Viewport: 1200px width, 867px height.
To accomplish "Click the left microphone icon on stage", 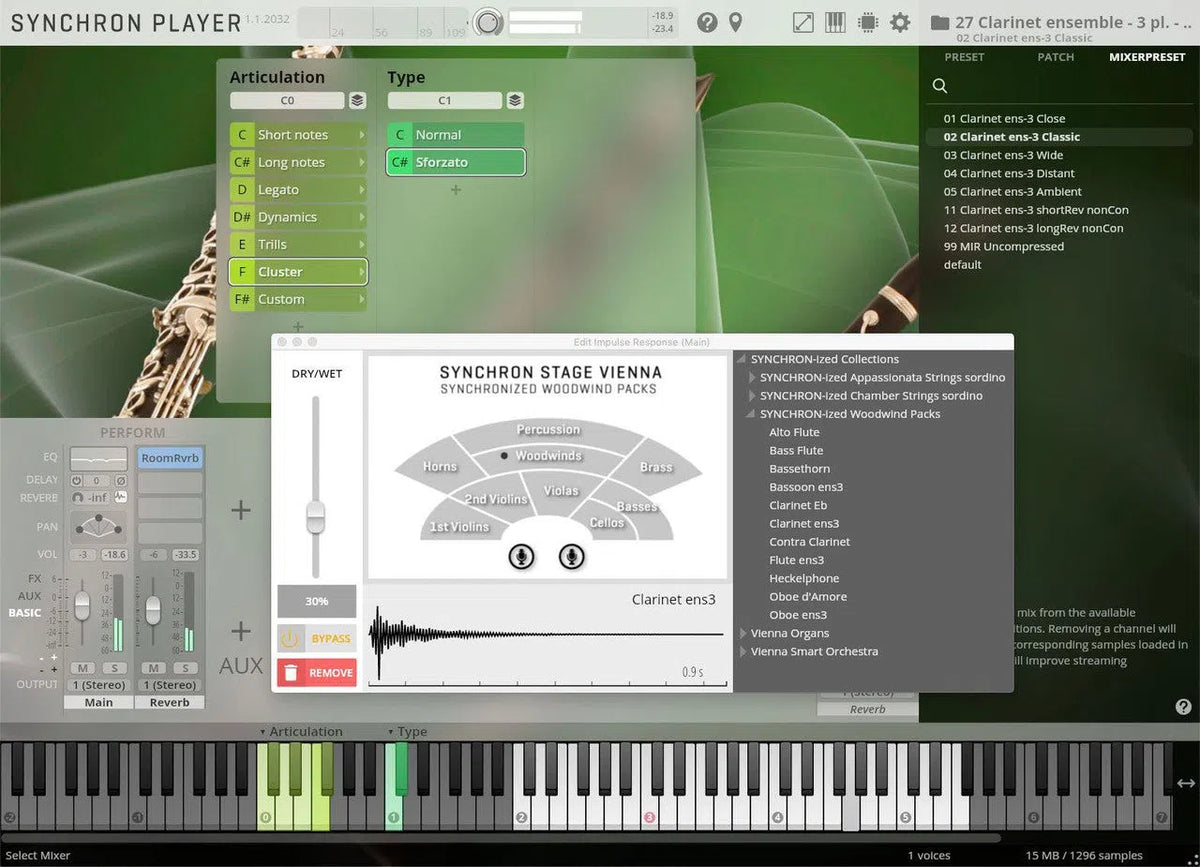I will point(521,556).
